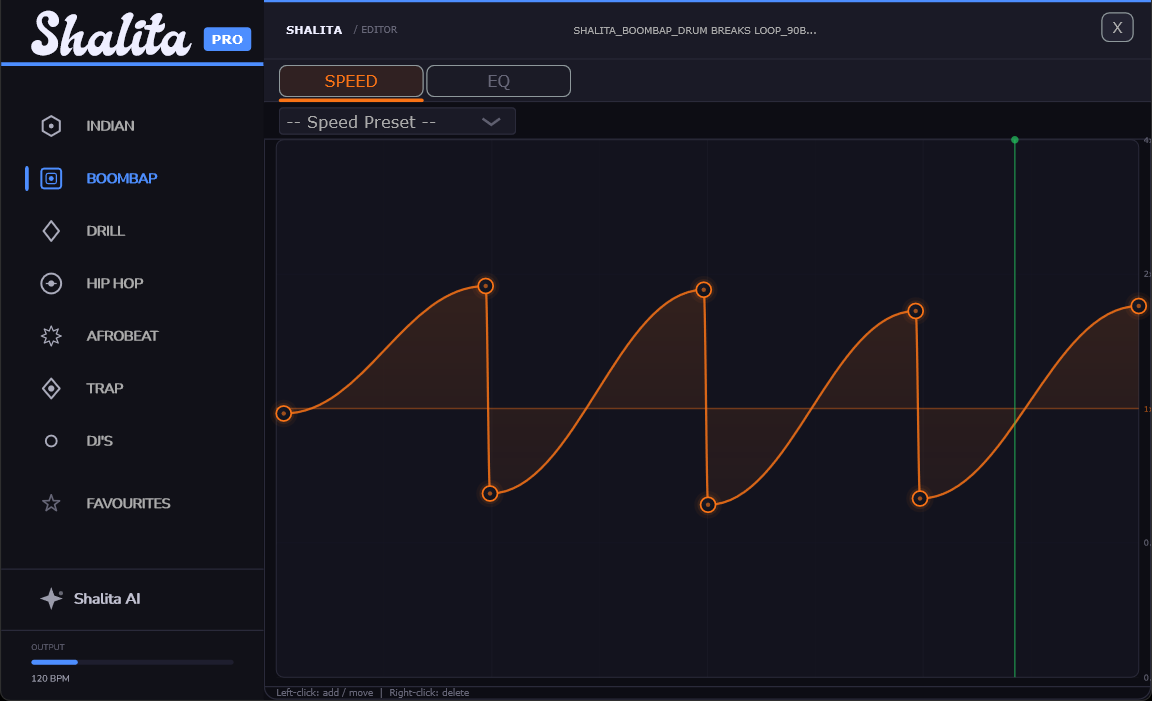Click the Hip Hop circle icon
The image size is (1152, 701).
point(51,284)
